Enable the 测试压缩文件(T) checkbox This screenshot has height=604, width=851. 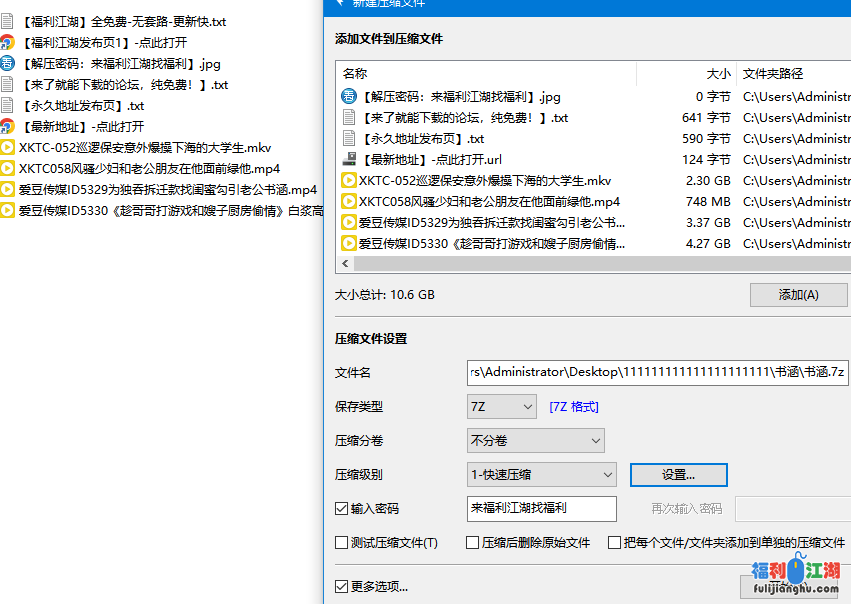pyautogui.click(x=342, y=543)
